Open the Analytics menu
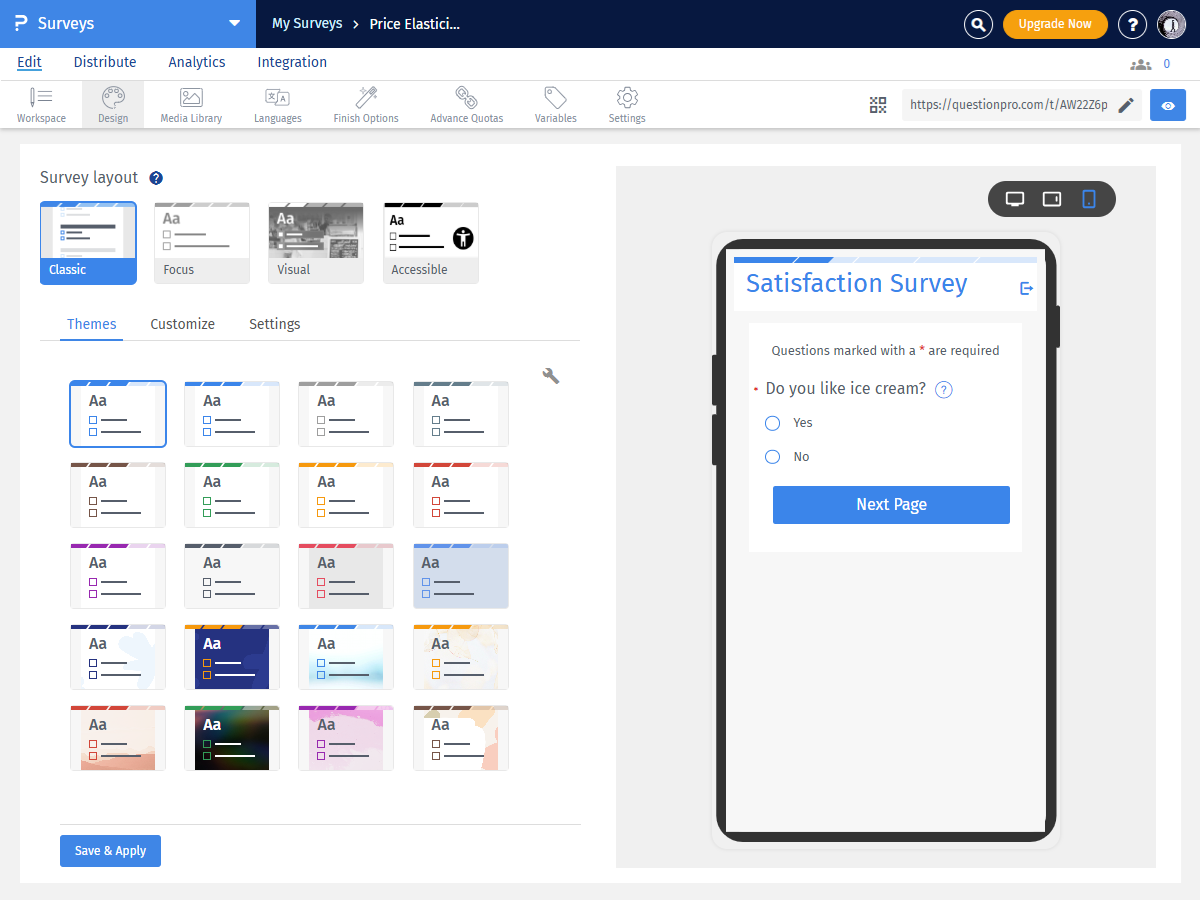 196,62
